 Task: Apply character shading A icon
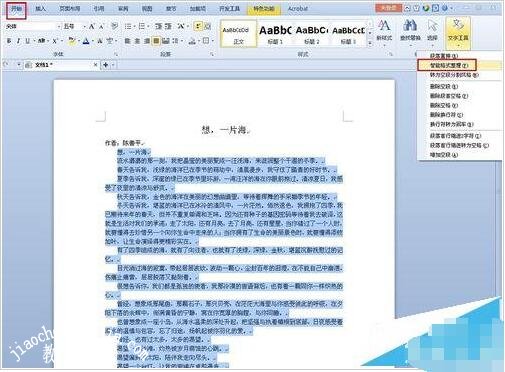(x=100, y=41)
